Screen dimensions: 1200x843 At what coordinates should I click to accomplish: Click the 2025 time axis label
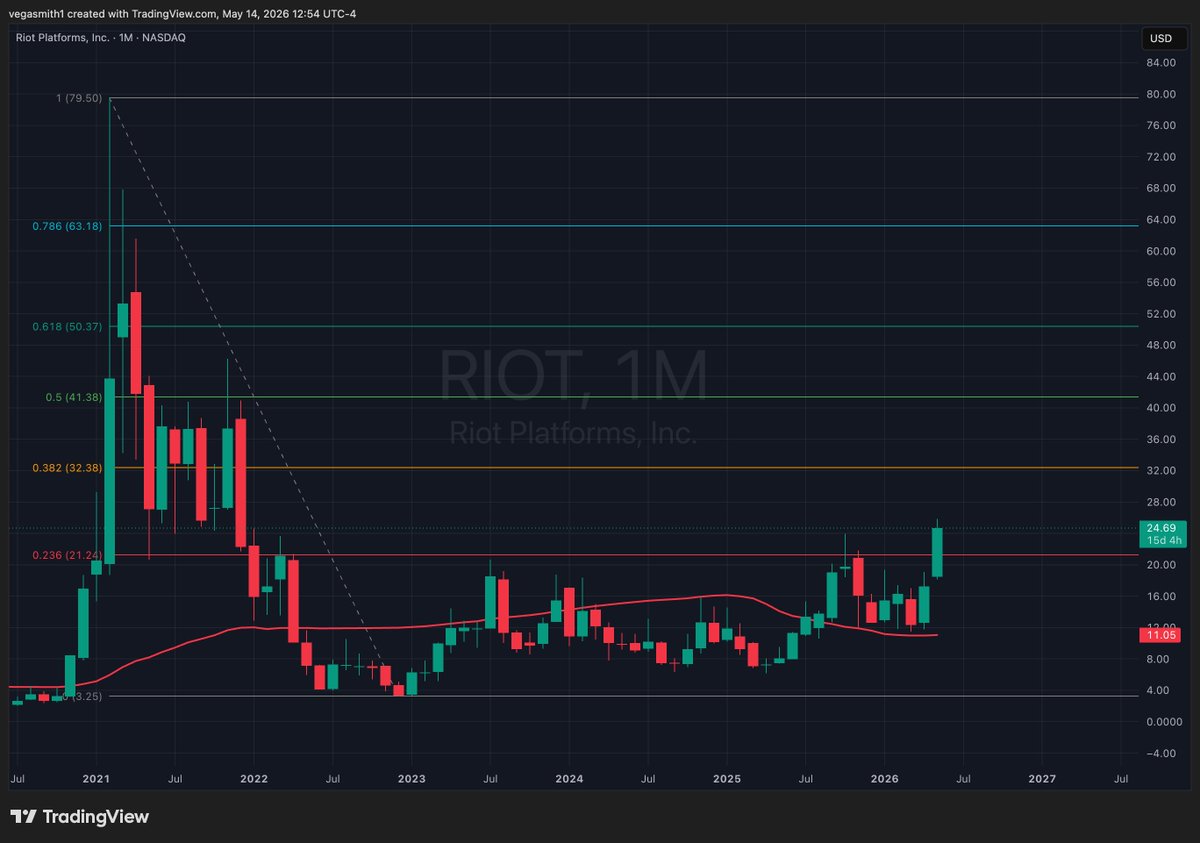click(727, 777)
